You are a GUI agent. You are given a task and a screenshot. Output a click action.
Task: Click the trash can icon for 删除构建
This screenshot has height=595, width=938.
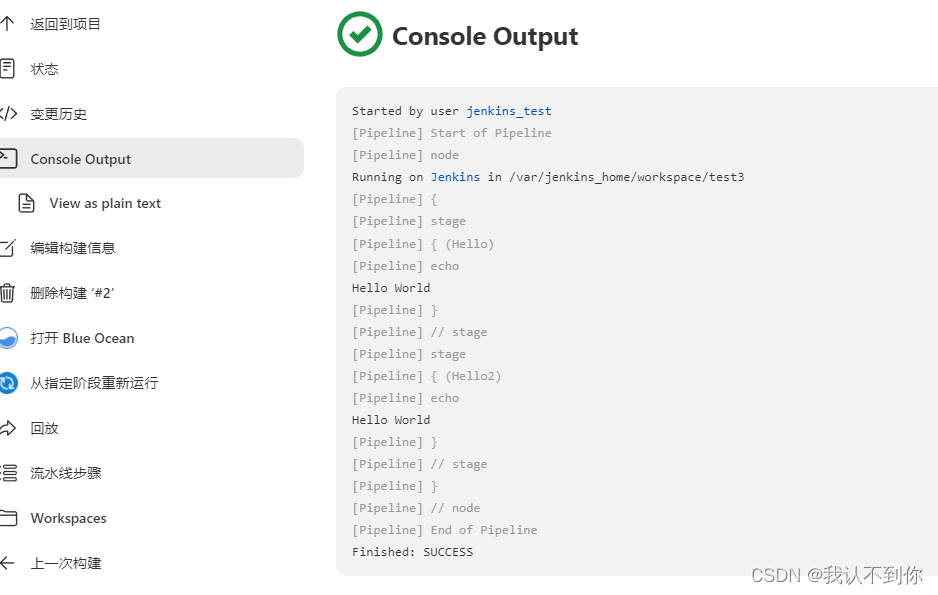pos(7,293)
